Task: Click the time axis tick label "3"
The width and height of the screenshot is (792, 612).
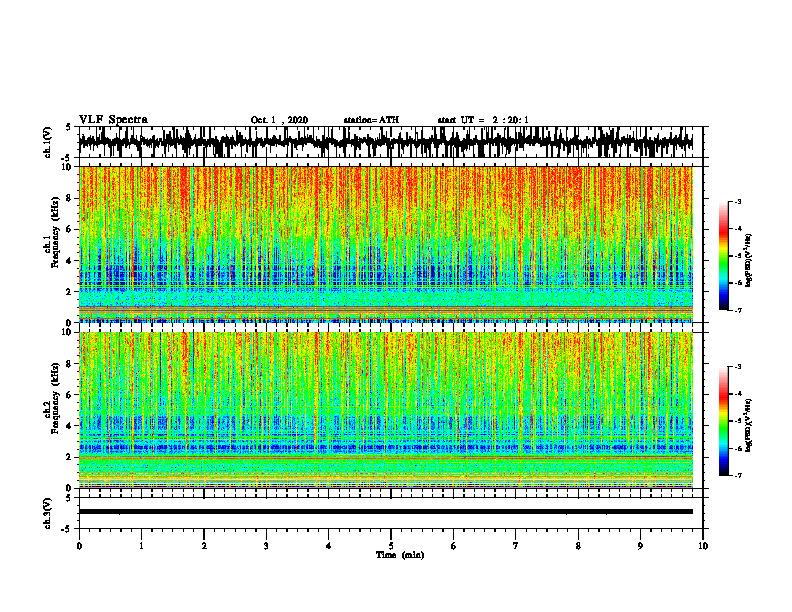Action: (266, 546)
